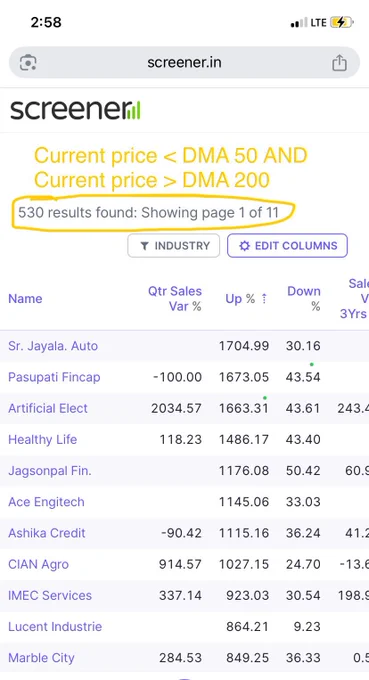Open Sr. Jayala. Auto company link
Viewport: 369px width, 680px height.
(x=53, y=346)
